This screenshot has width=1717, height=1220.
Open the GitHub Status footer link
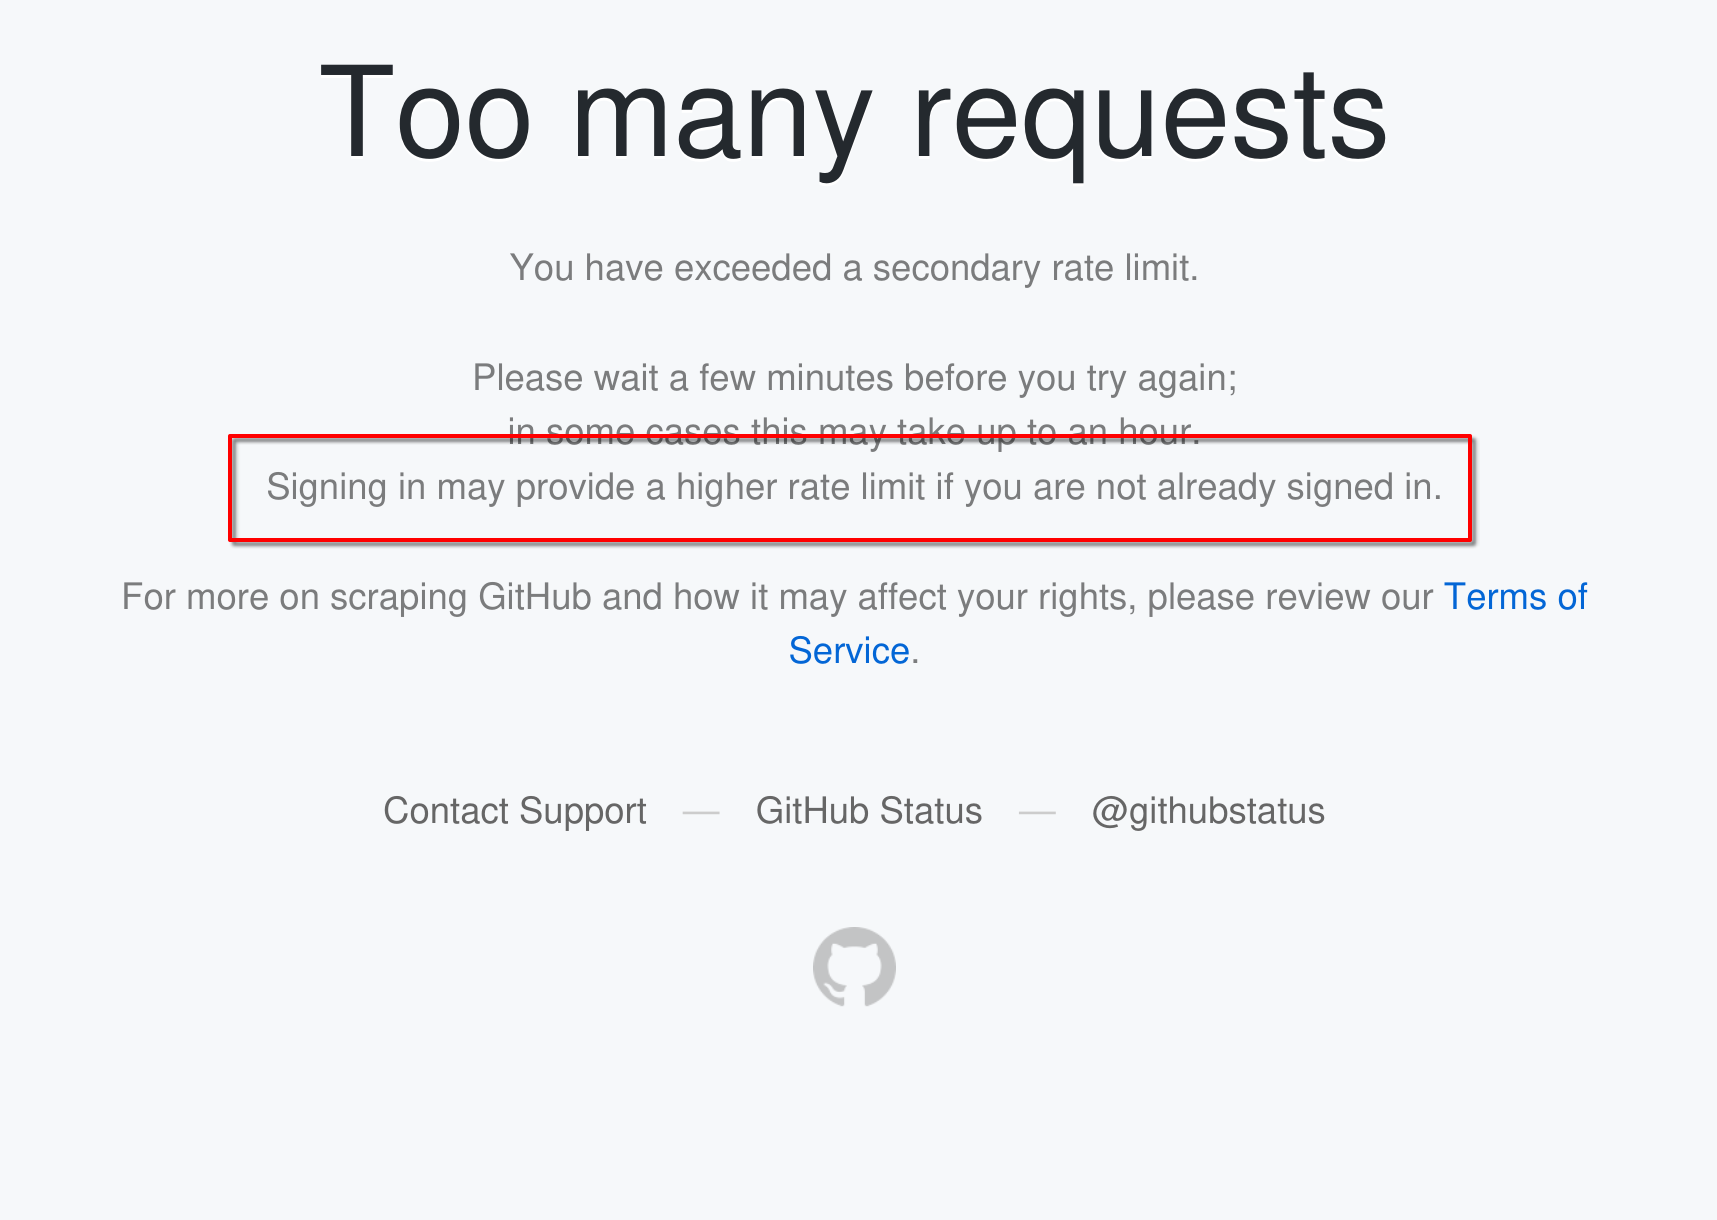[869, 811]
